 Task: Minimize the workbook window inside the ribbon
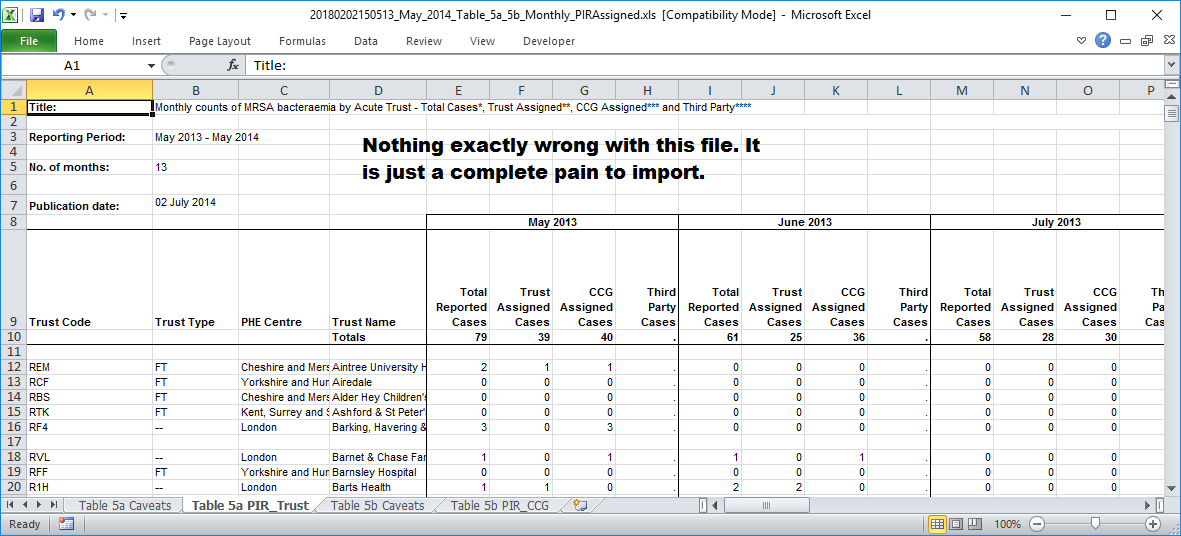coord(1125,41)
